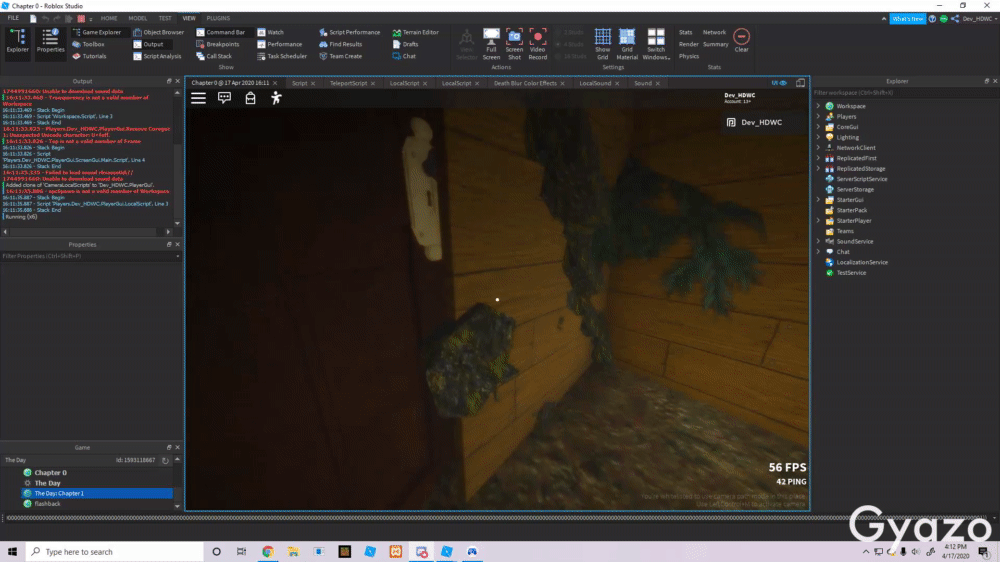
Task: Toggle Show Grid
Action: 603,44
